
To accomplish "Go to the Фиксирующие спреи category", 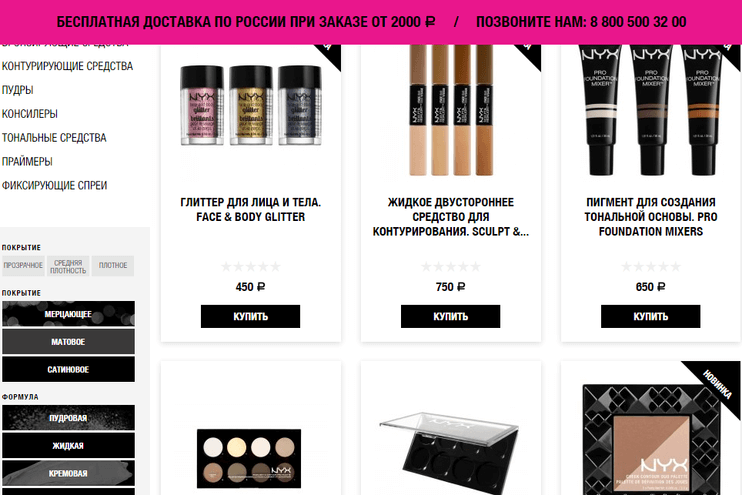I will [54, 186].
